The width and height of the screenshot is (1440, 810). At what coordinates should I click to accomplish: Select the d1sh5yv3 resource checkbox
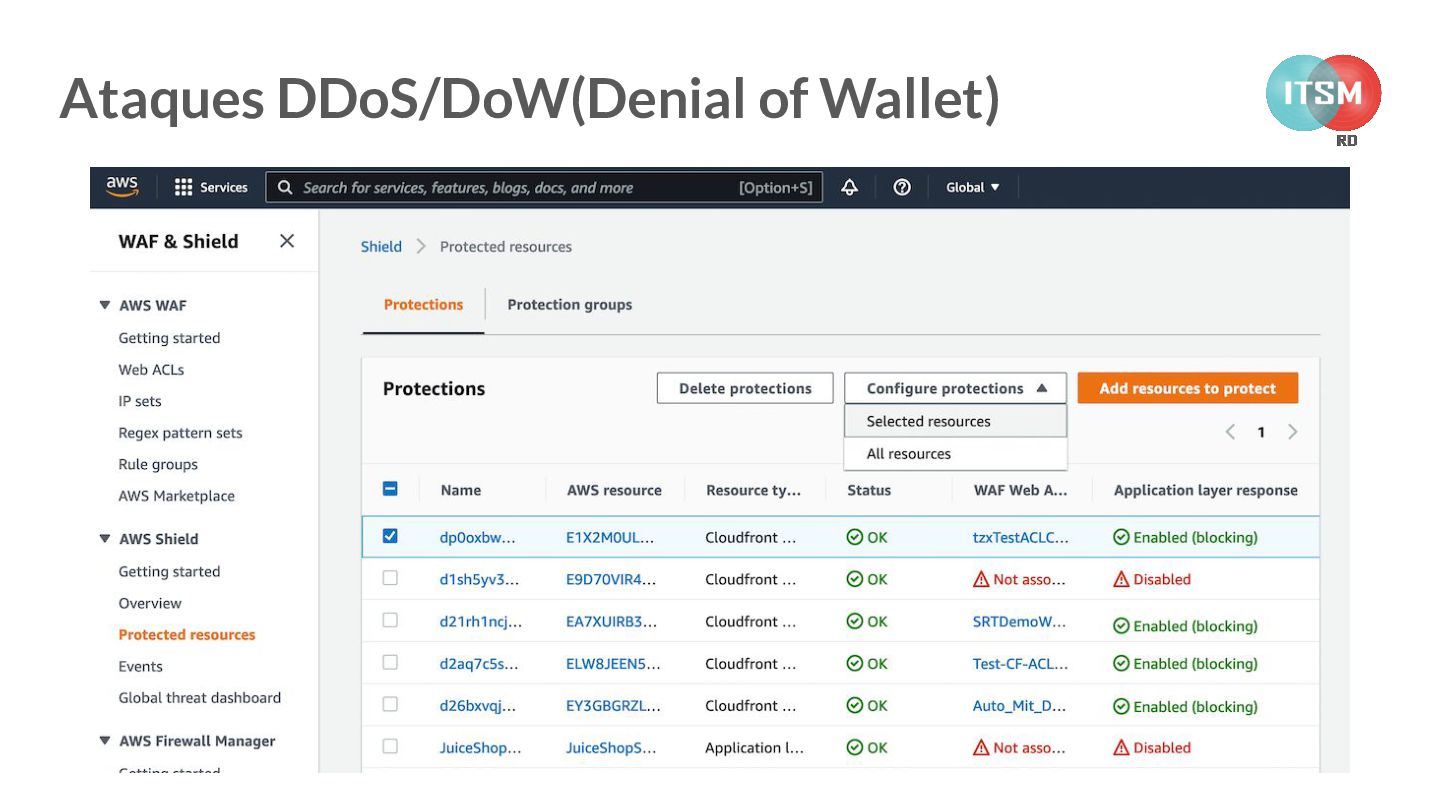390,578
